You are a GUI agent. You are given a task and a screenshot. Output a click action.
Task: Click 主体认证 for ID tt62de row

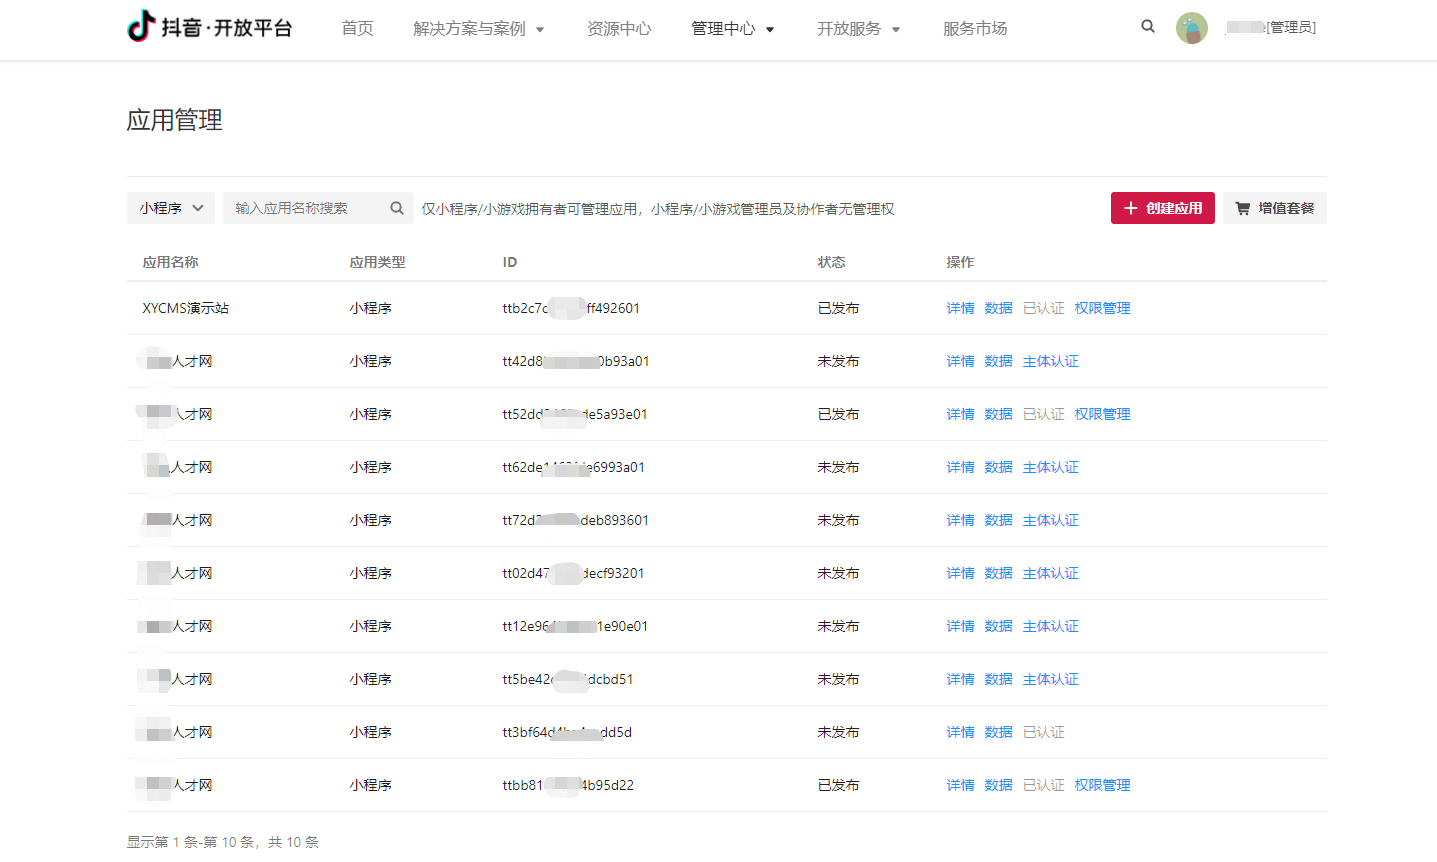(1050, 467)
